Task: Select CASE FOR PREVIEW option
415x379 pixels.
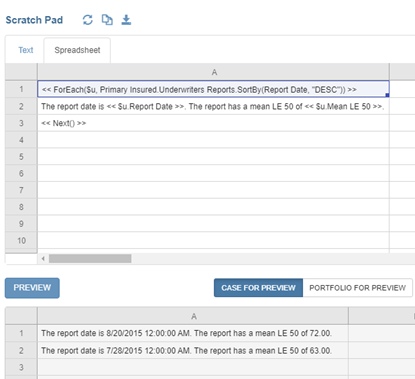Action: point(258,288)
